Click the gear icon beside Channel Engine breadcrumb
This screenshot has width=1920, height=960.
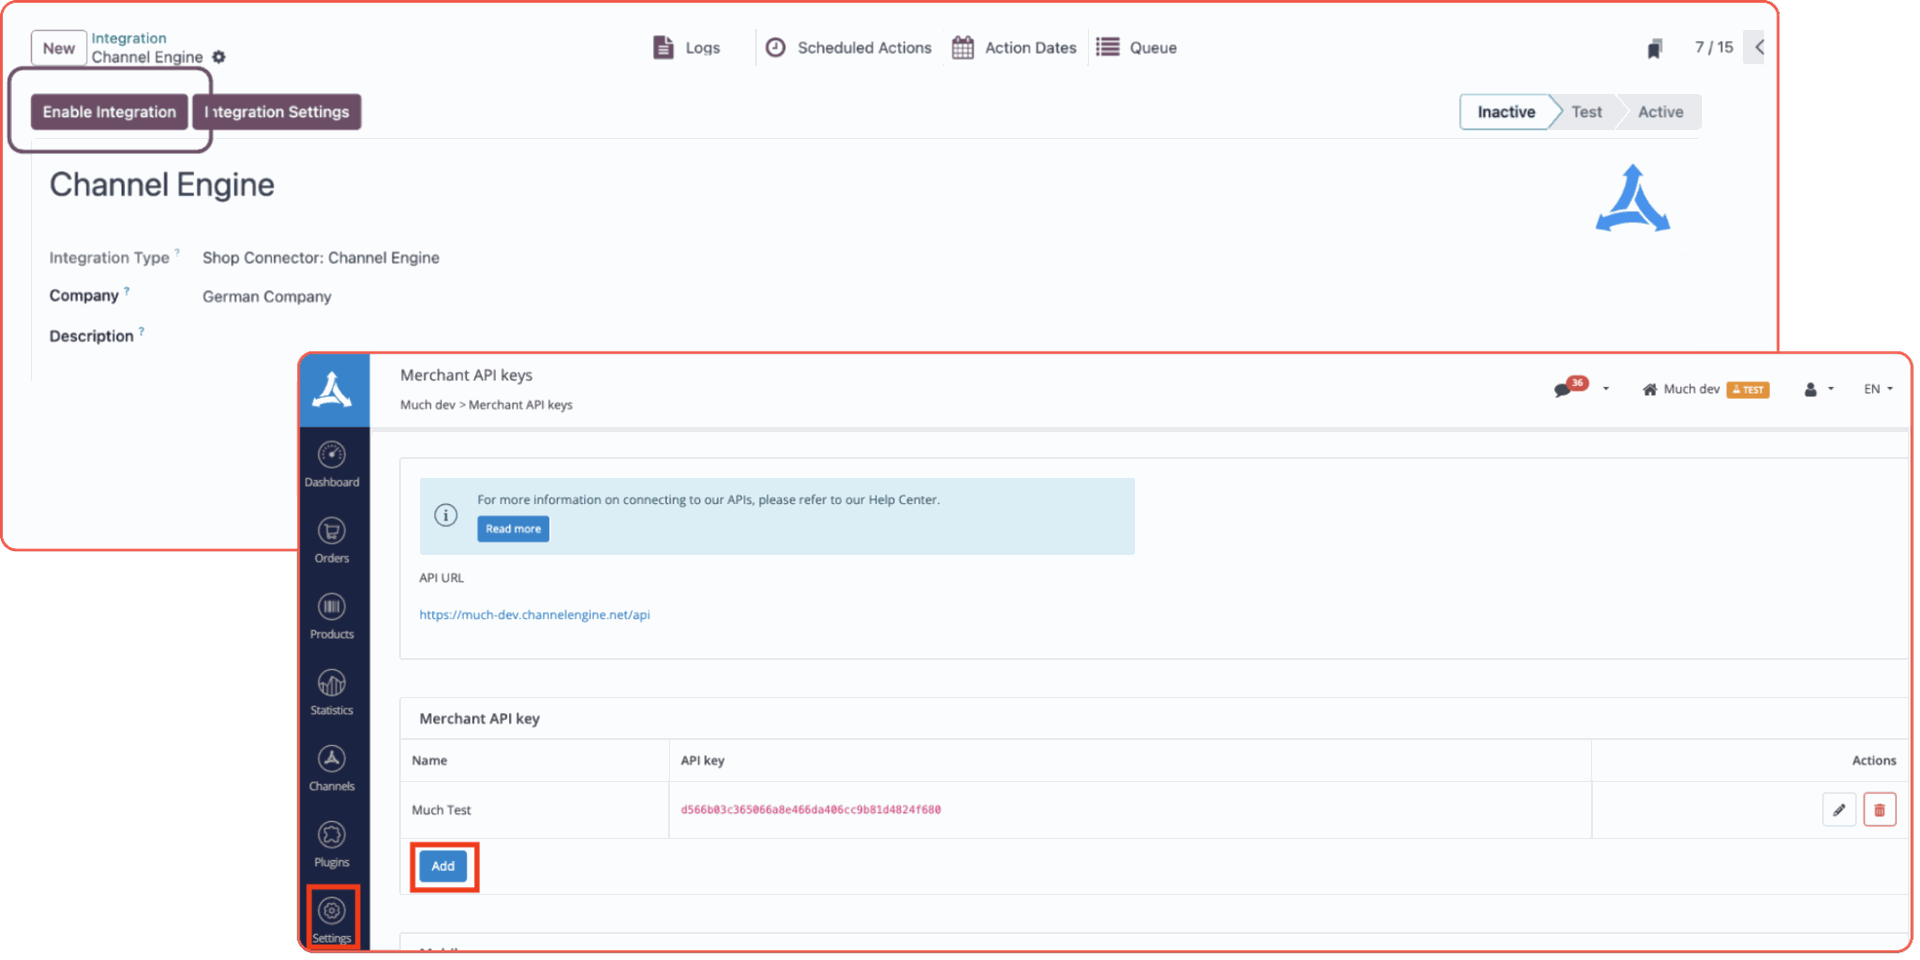(x=219, y=57)
